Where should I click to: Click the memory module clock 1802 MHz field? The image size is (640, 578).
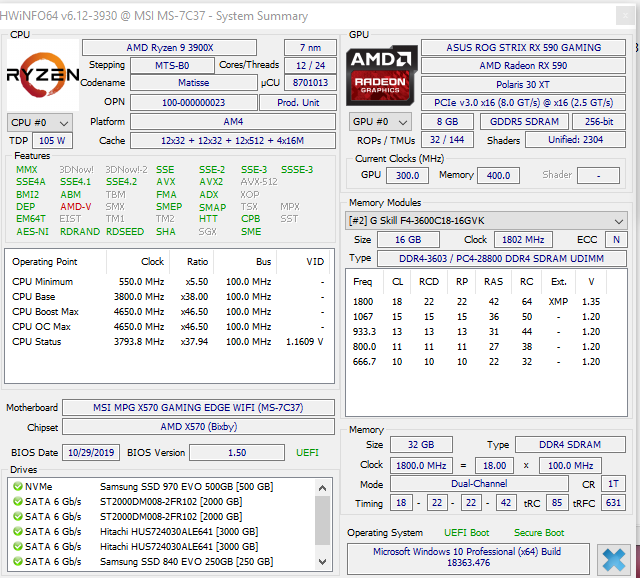(523, 240)
